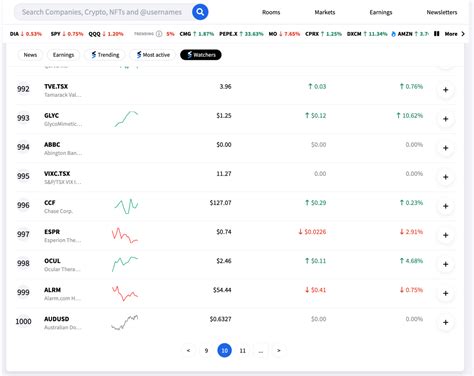Expand More in ticker bar
The image size is (474, 376).
coord(455,34)
